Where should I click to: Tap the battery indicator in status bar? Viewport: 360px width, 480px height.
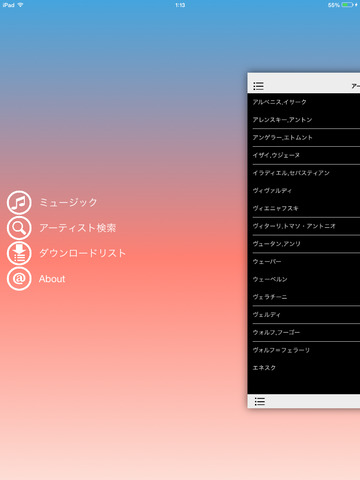tap(347, 5)
